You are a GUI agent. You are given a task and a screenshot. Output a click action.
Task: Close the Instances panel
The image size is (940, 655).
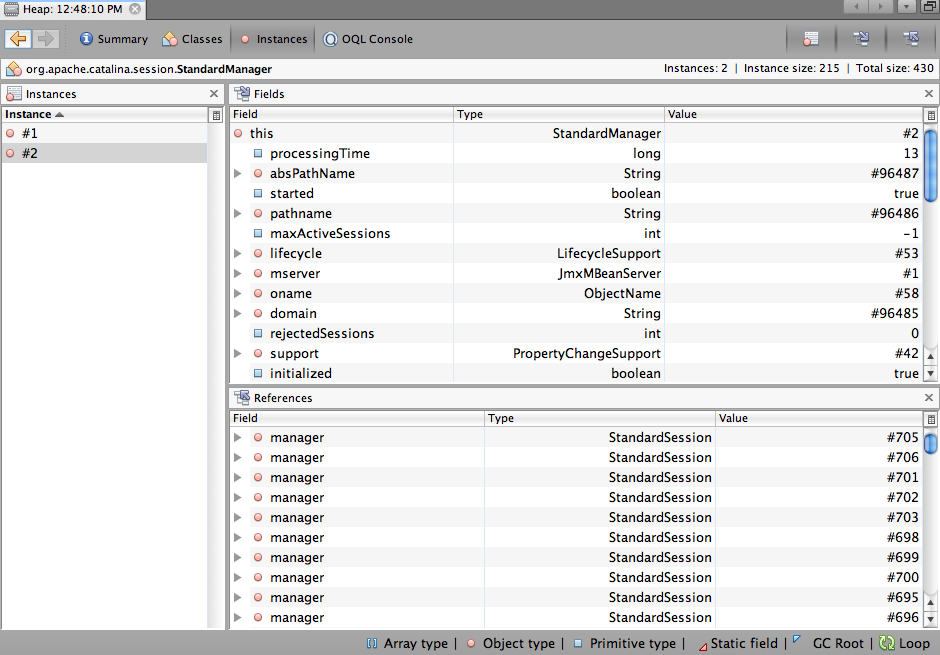[x=214, y=94]
